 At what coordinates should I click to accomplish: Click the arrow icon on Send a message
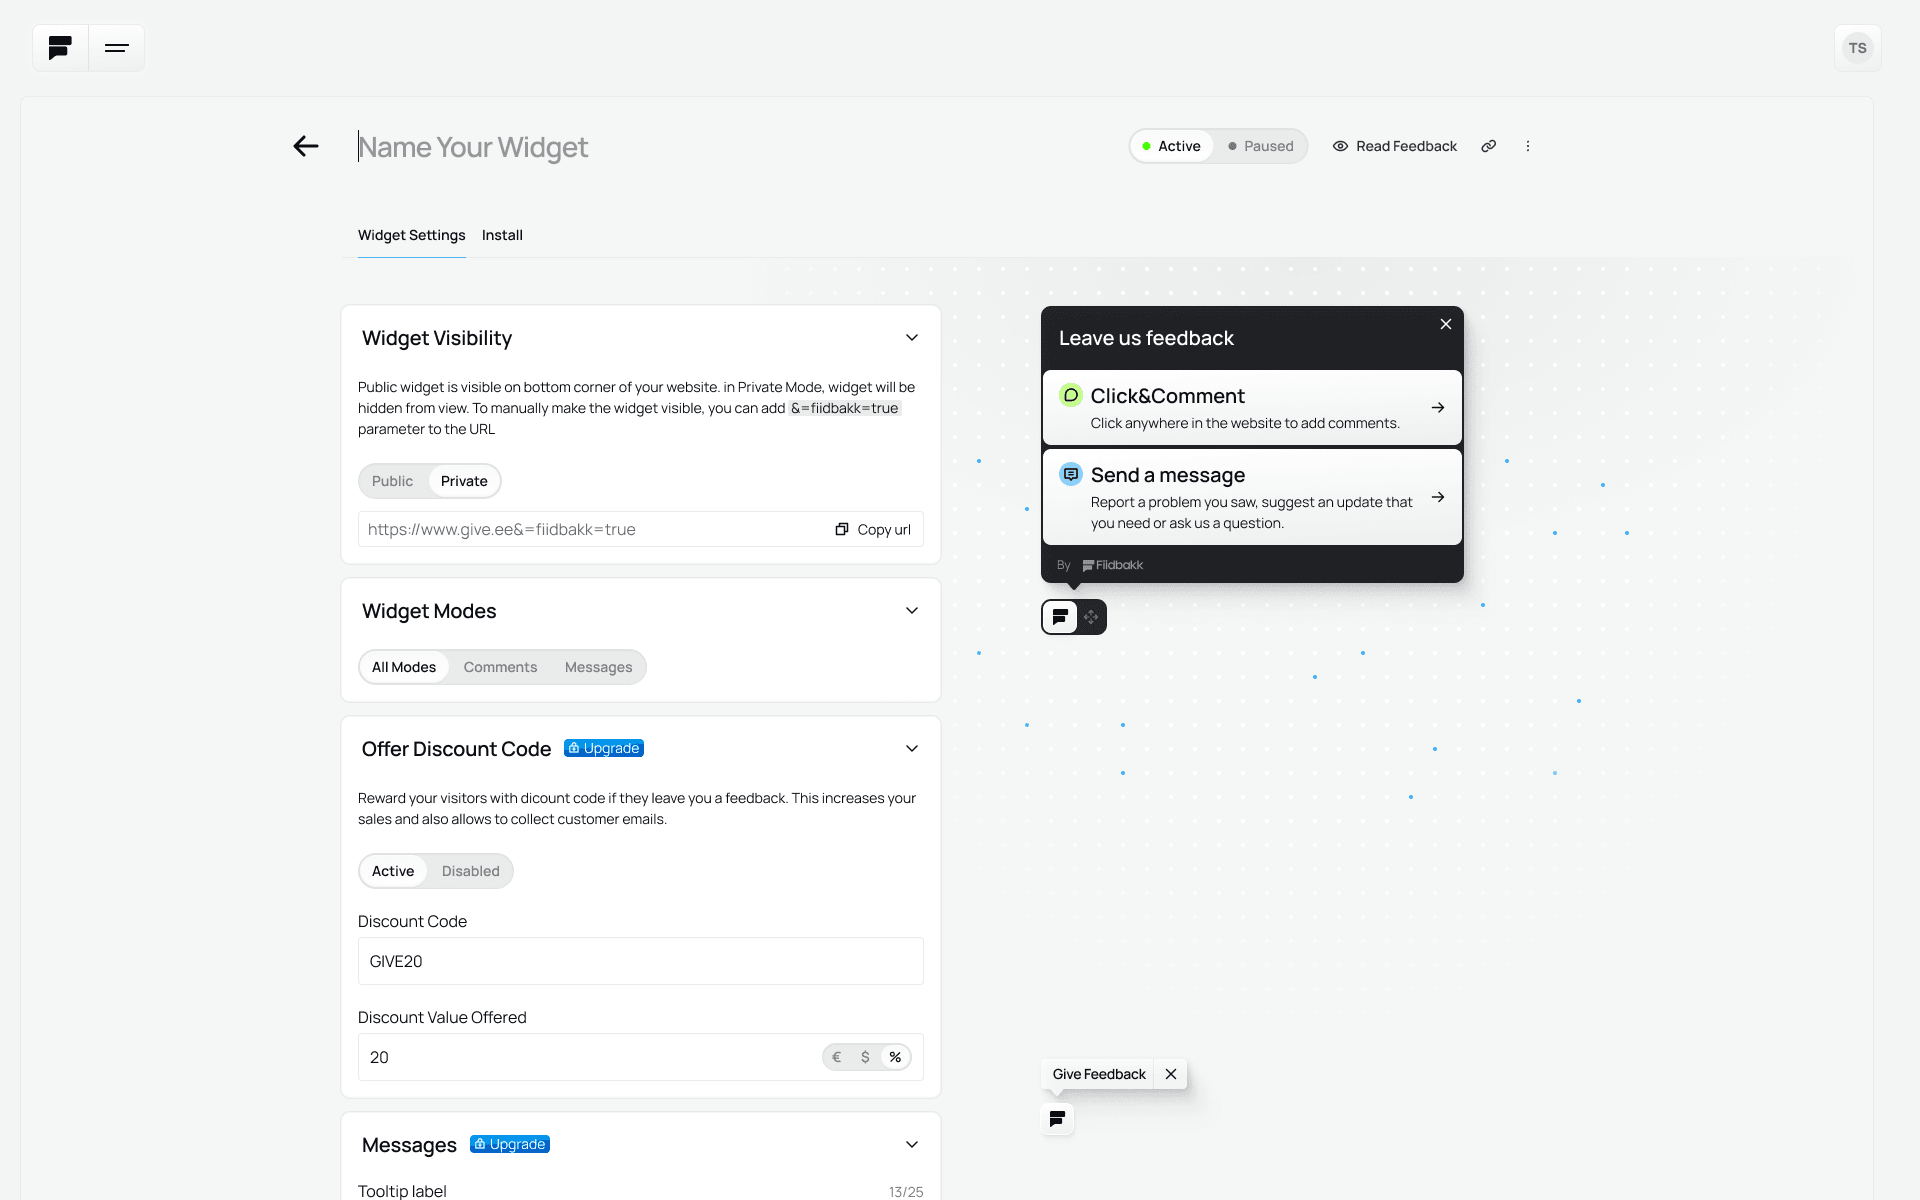pos(1438,497)
